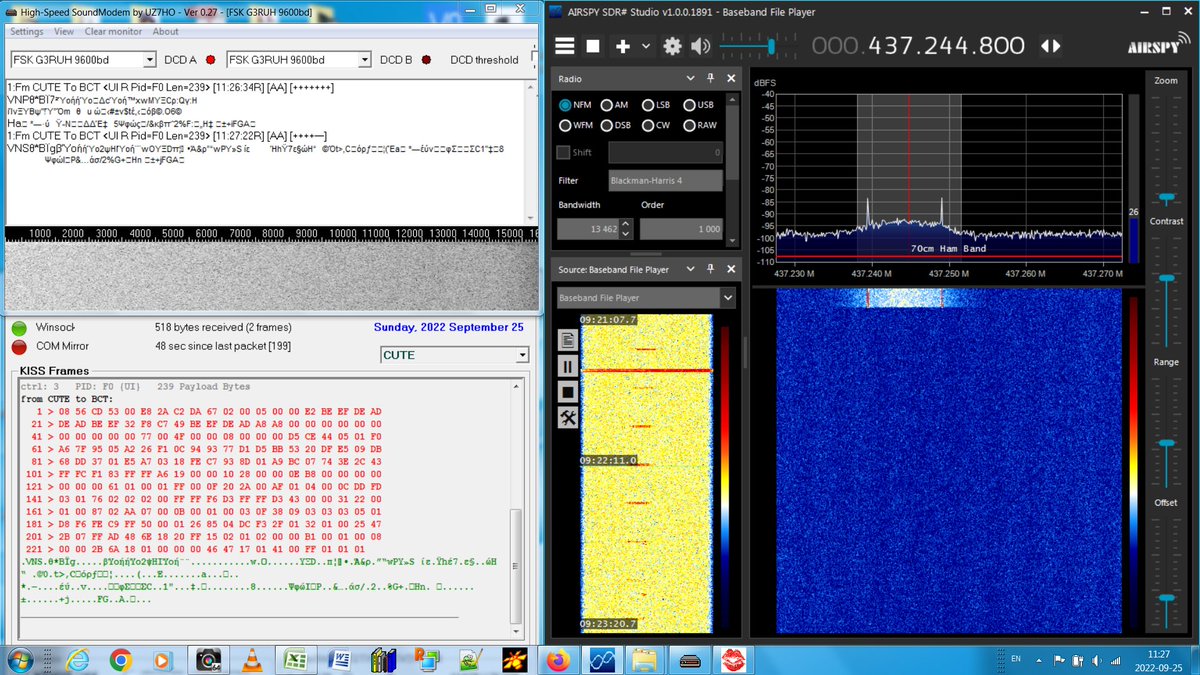Enable the Shift checkbox

click(564, 153)
